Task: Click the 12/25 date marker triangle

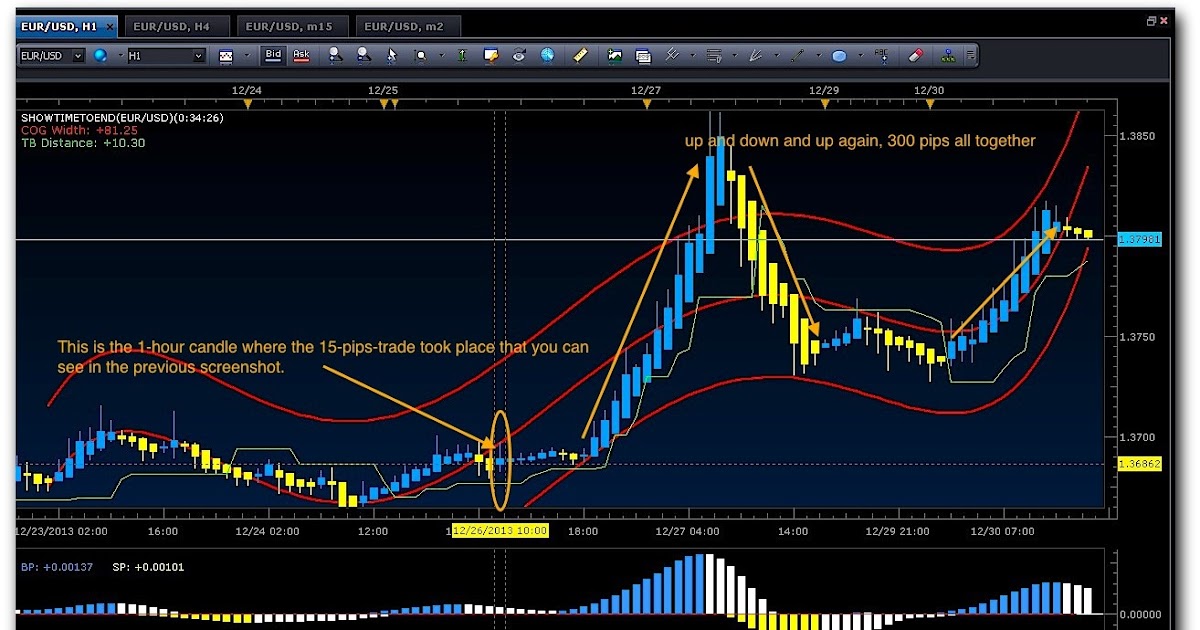Action: pos(382,102)
